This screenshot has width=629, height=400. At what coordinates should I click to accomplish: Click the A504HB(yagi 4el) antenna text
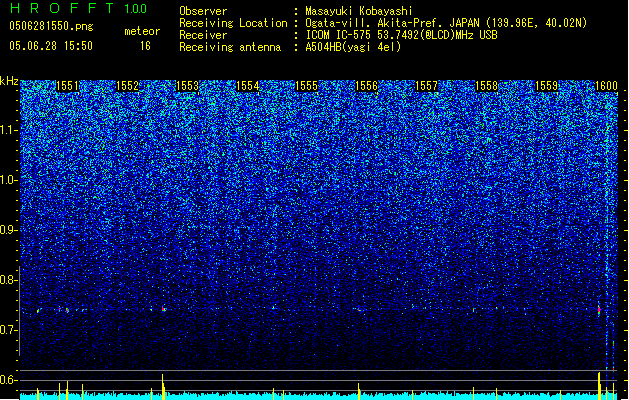coord(353,47)
